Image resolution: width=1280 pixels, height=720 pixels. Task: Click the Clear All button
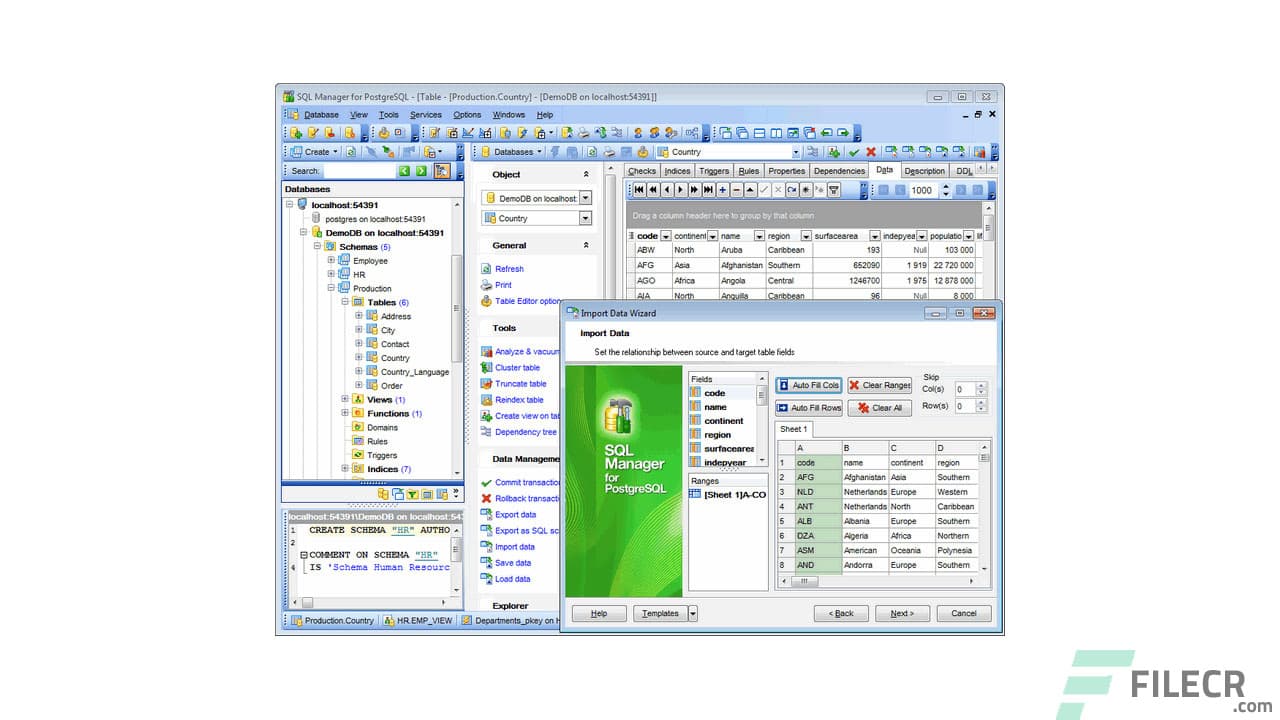[880, 407]
